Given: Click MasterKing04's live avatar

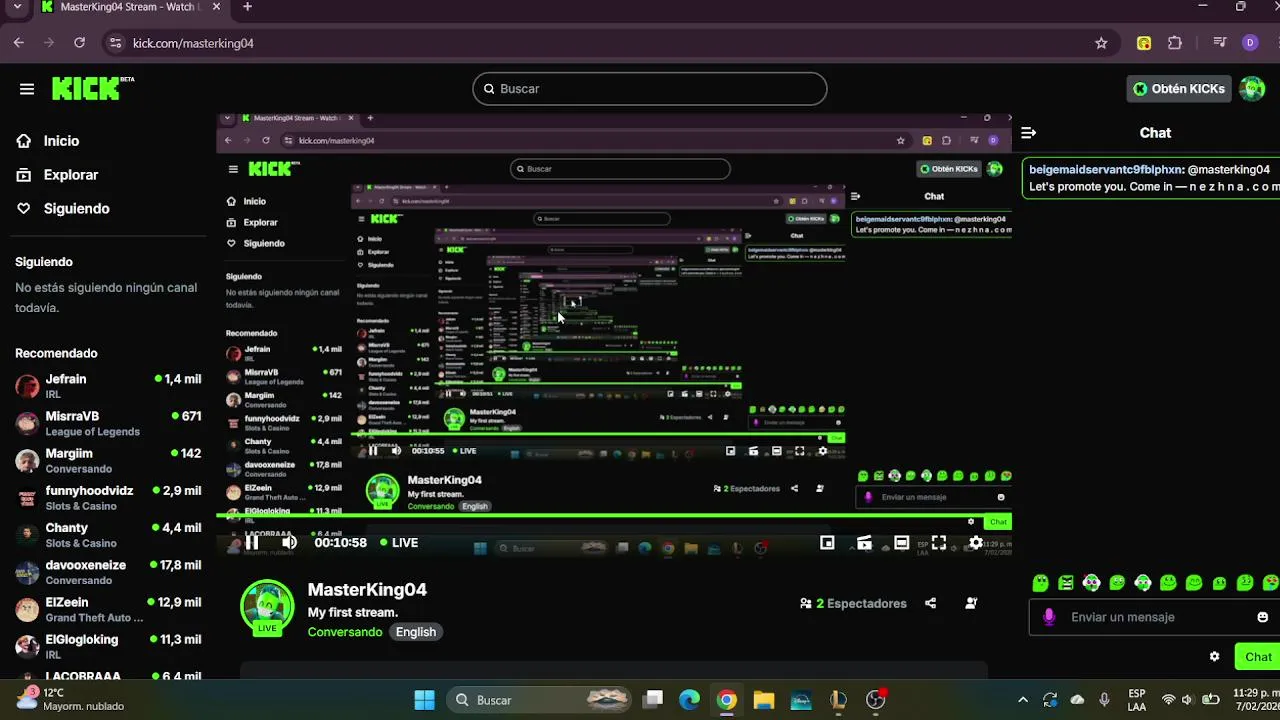Looking at the screenshot, I should pyautogui.click(x=267, y=607).
